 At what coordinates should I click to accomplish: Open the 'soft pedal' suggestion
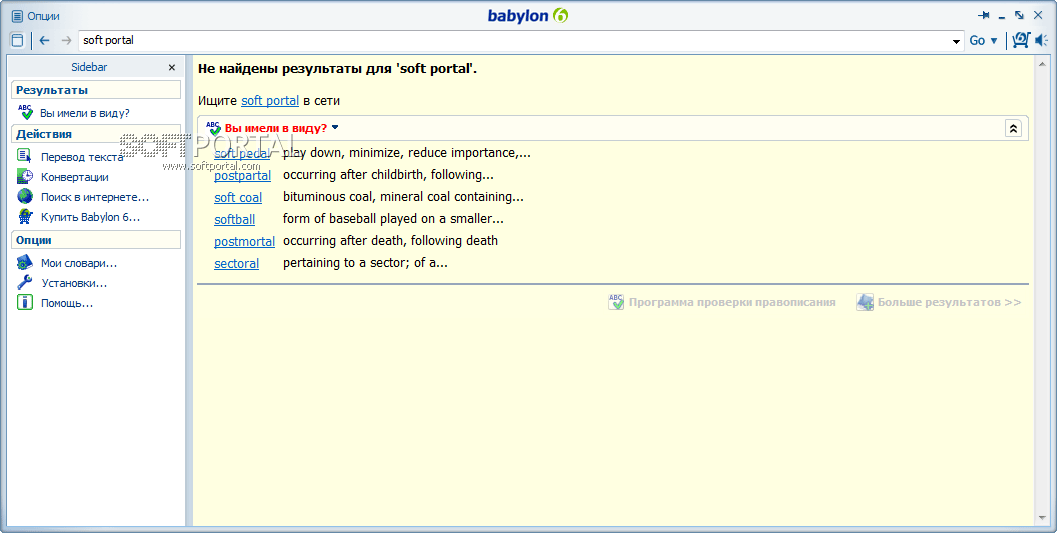point(242,154)
